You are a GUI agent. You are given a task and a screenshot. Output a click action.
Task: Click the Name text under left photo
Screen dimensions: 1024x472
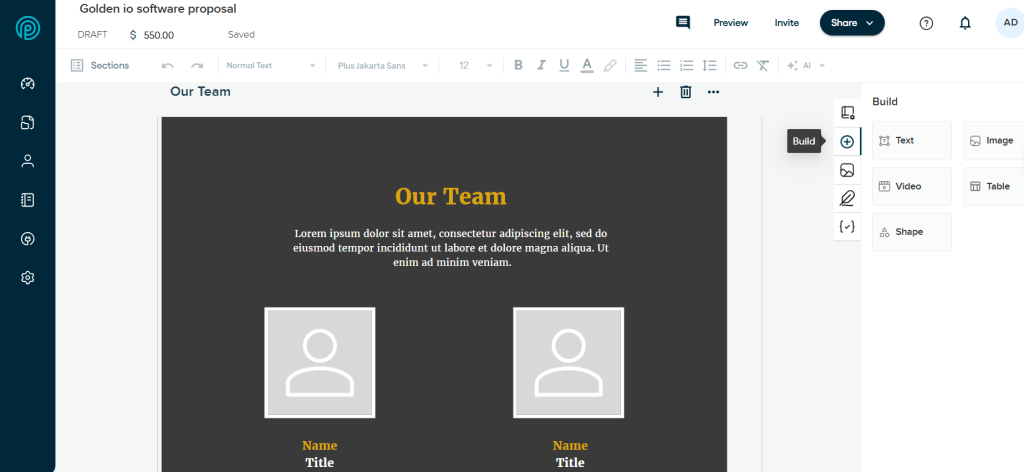click(x=319, y=445)
